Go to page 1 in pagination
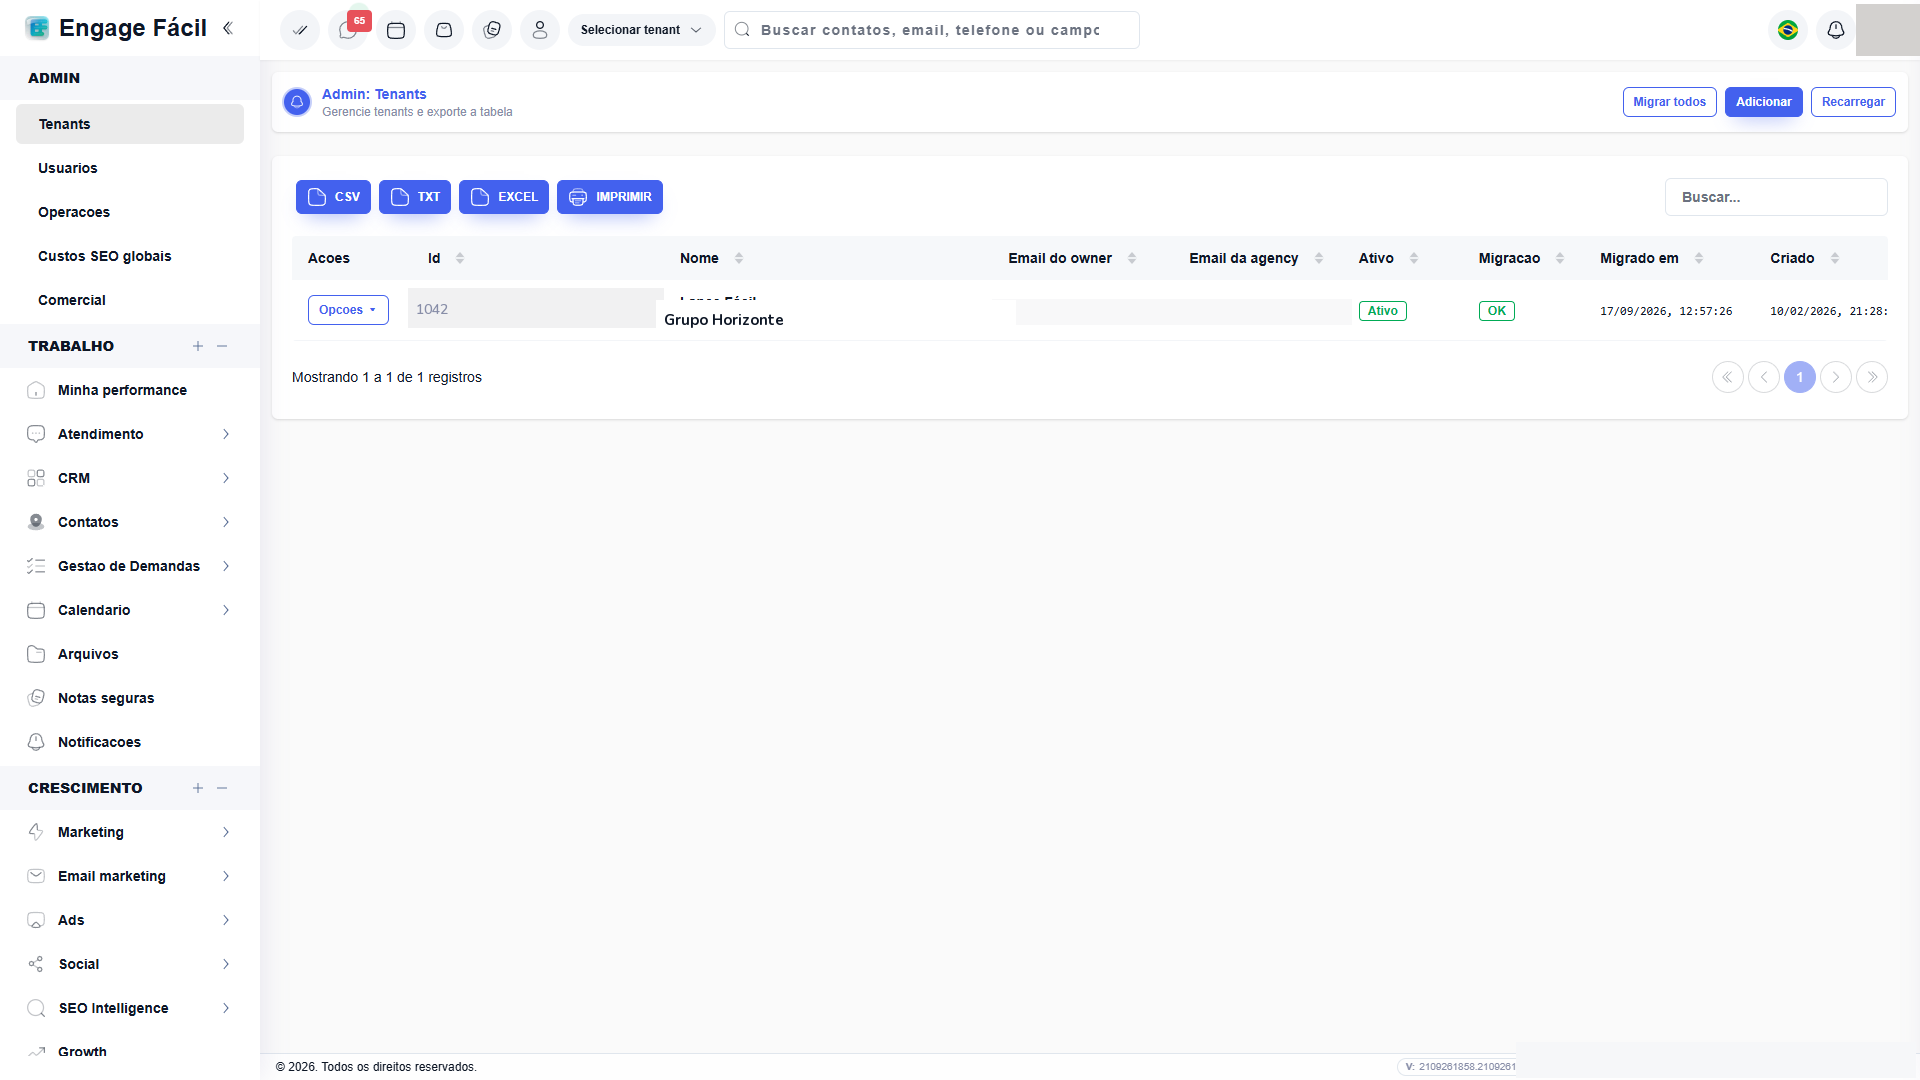The height and width of the screenshot is (1080, 1920). click(x=1800, y=377)
